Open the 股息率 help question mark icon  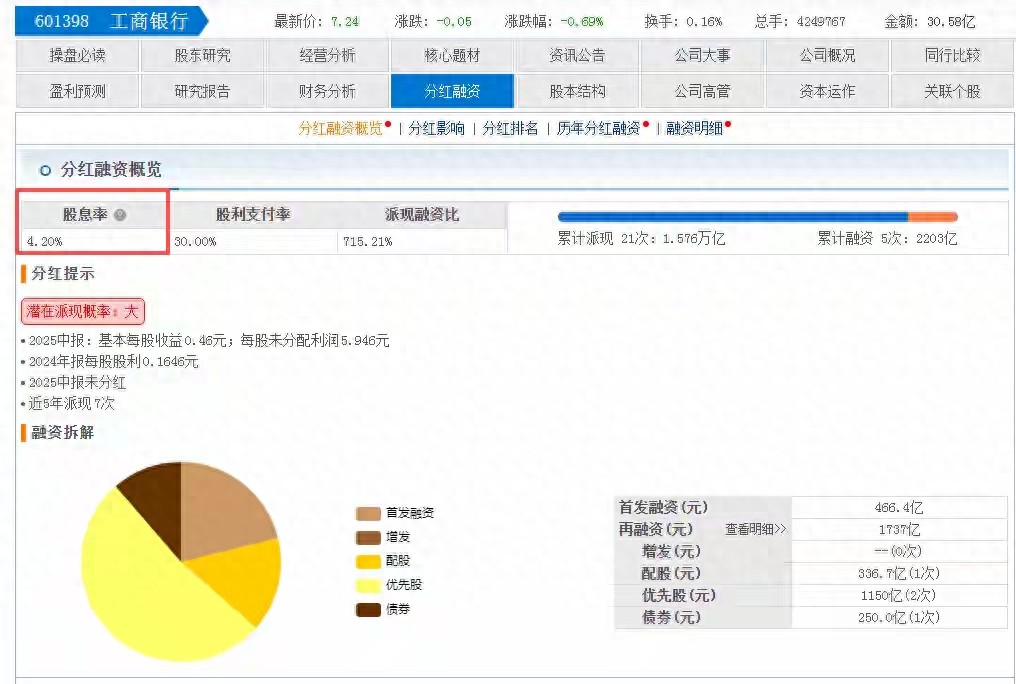click(121, 214)
